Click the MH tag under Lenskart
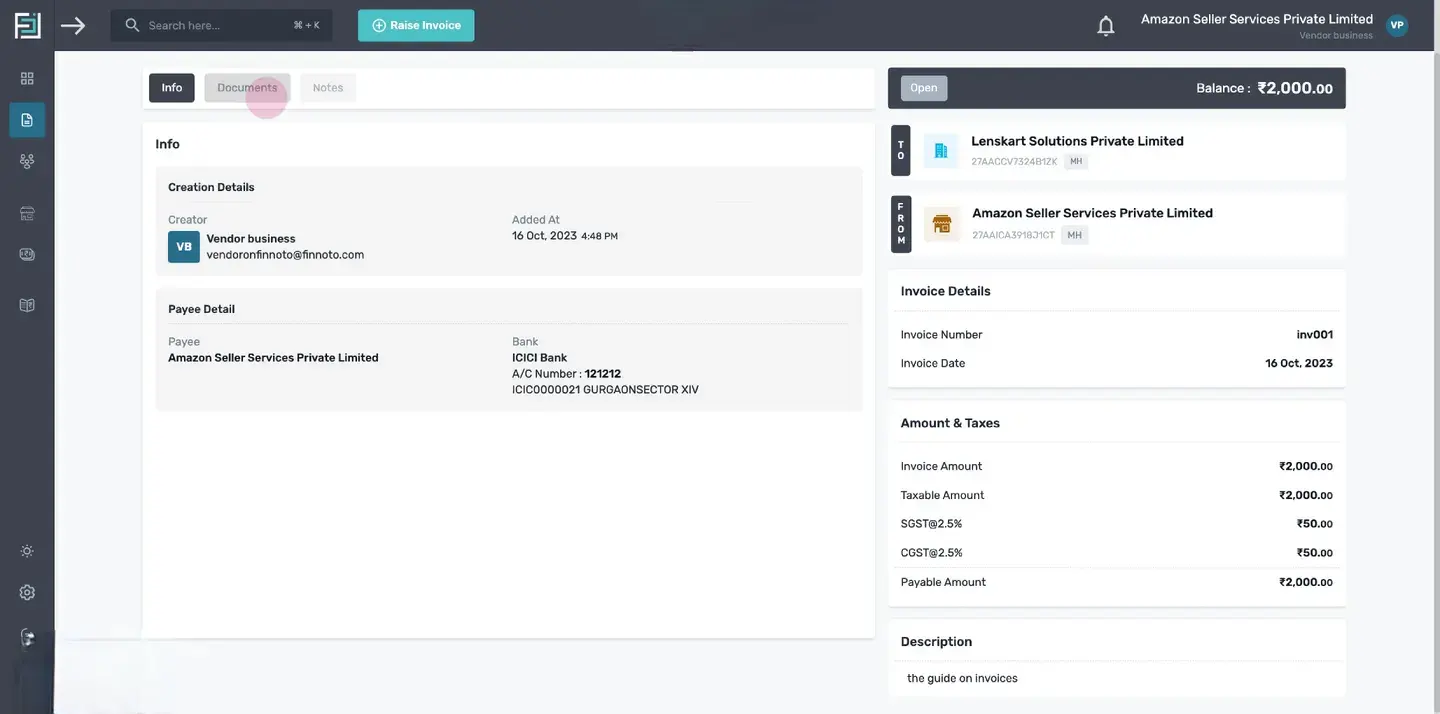 (x=1076, y=161)
